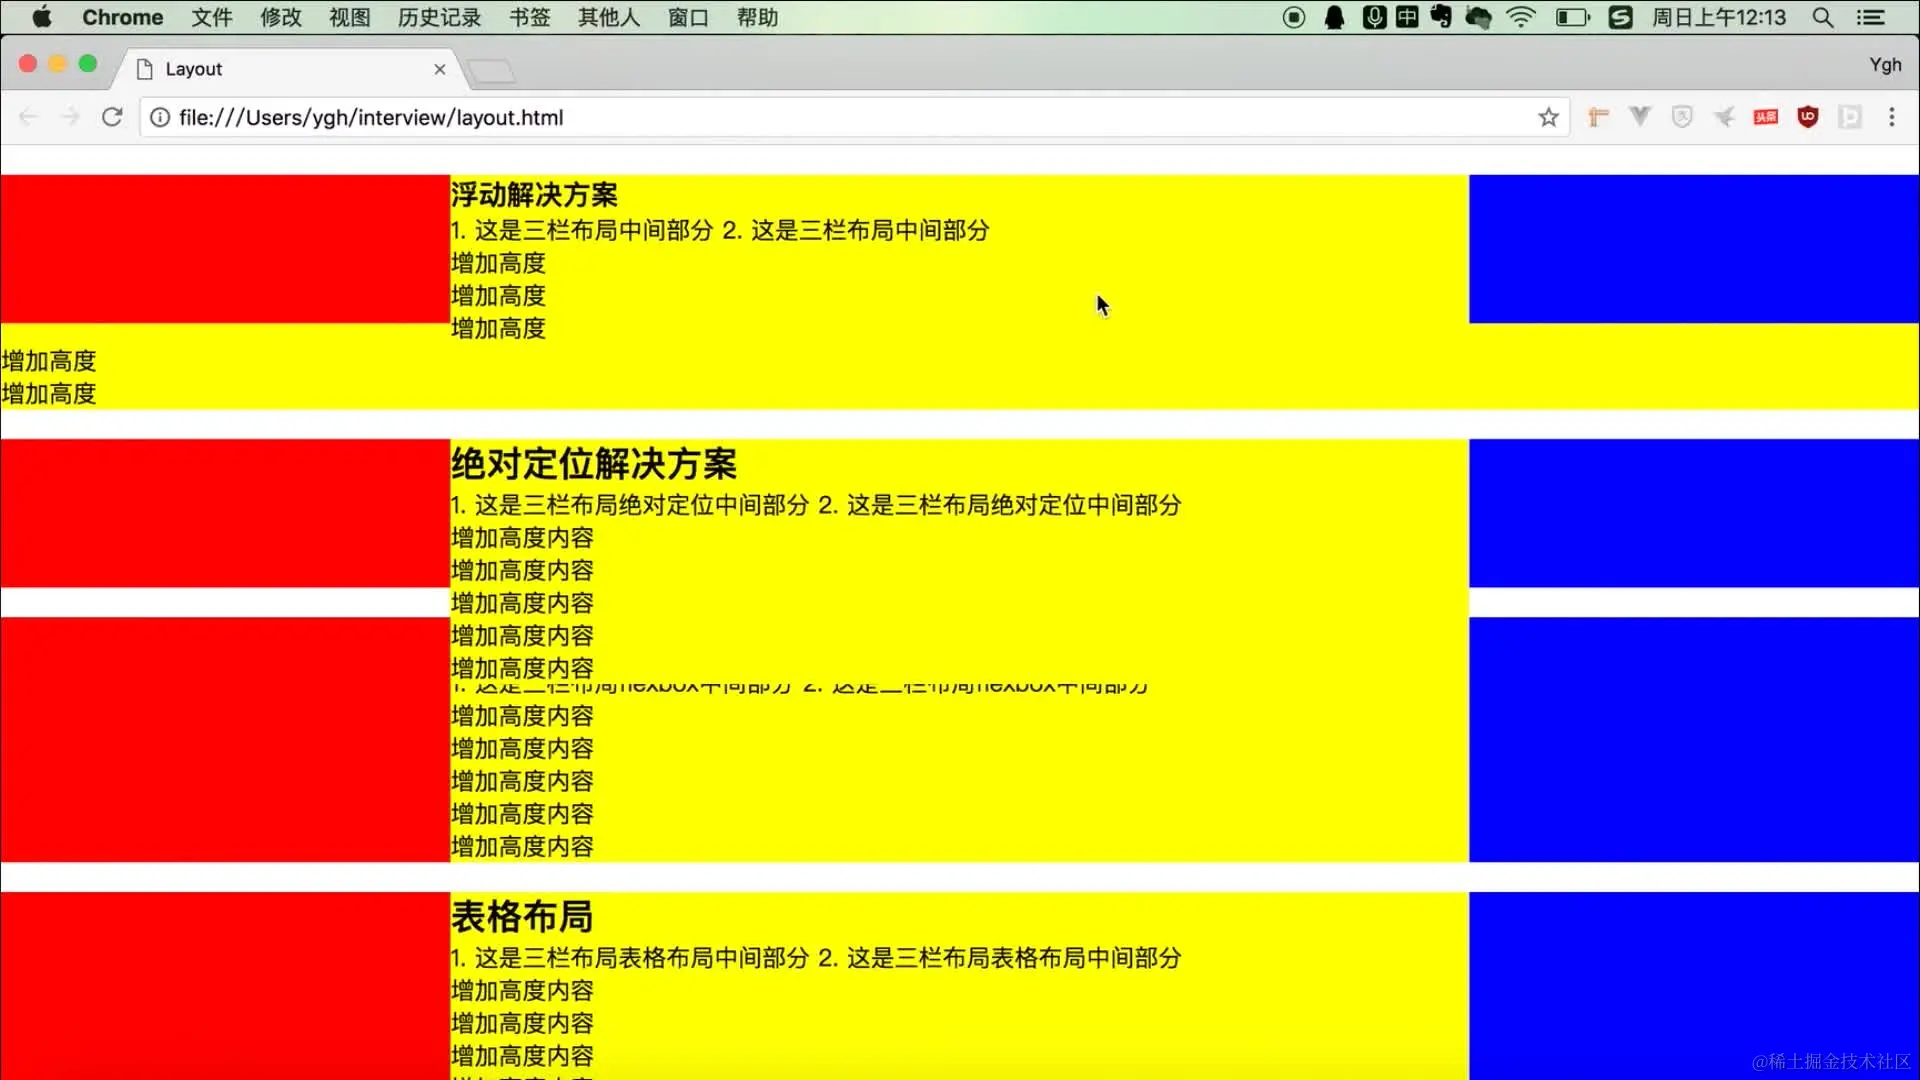This screenshot has height=1080, width=1920.
Task: Open the 历史记录 menu
Action: 439,17
